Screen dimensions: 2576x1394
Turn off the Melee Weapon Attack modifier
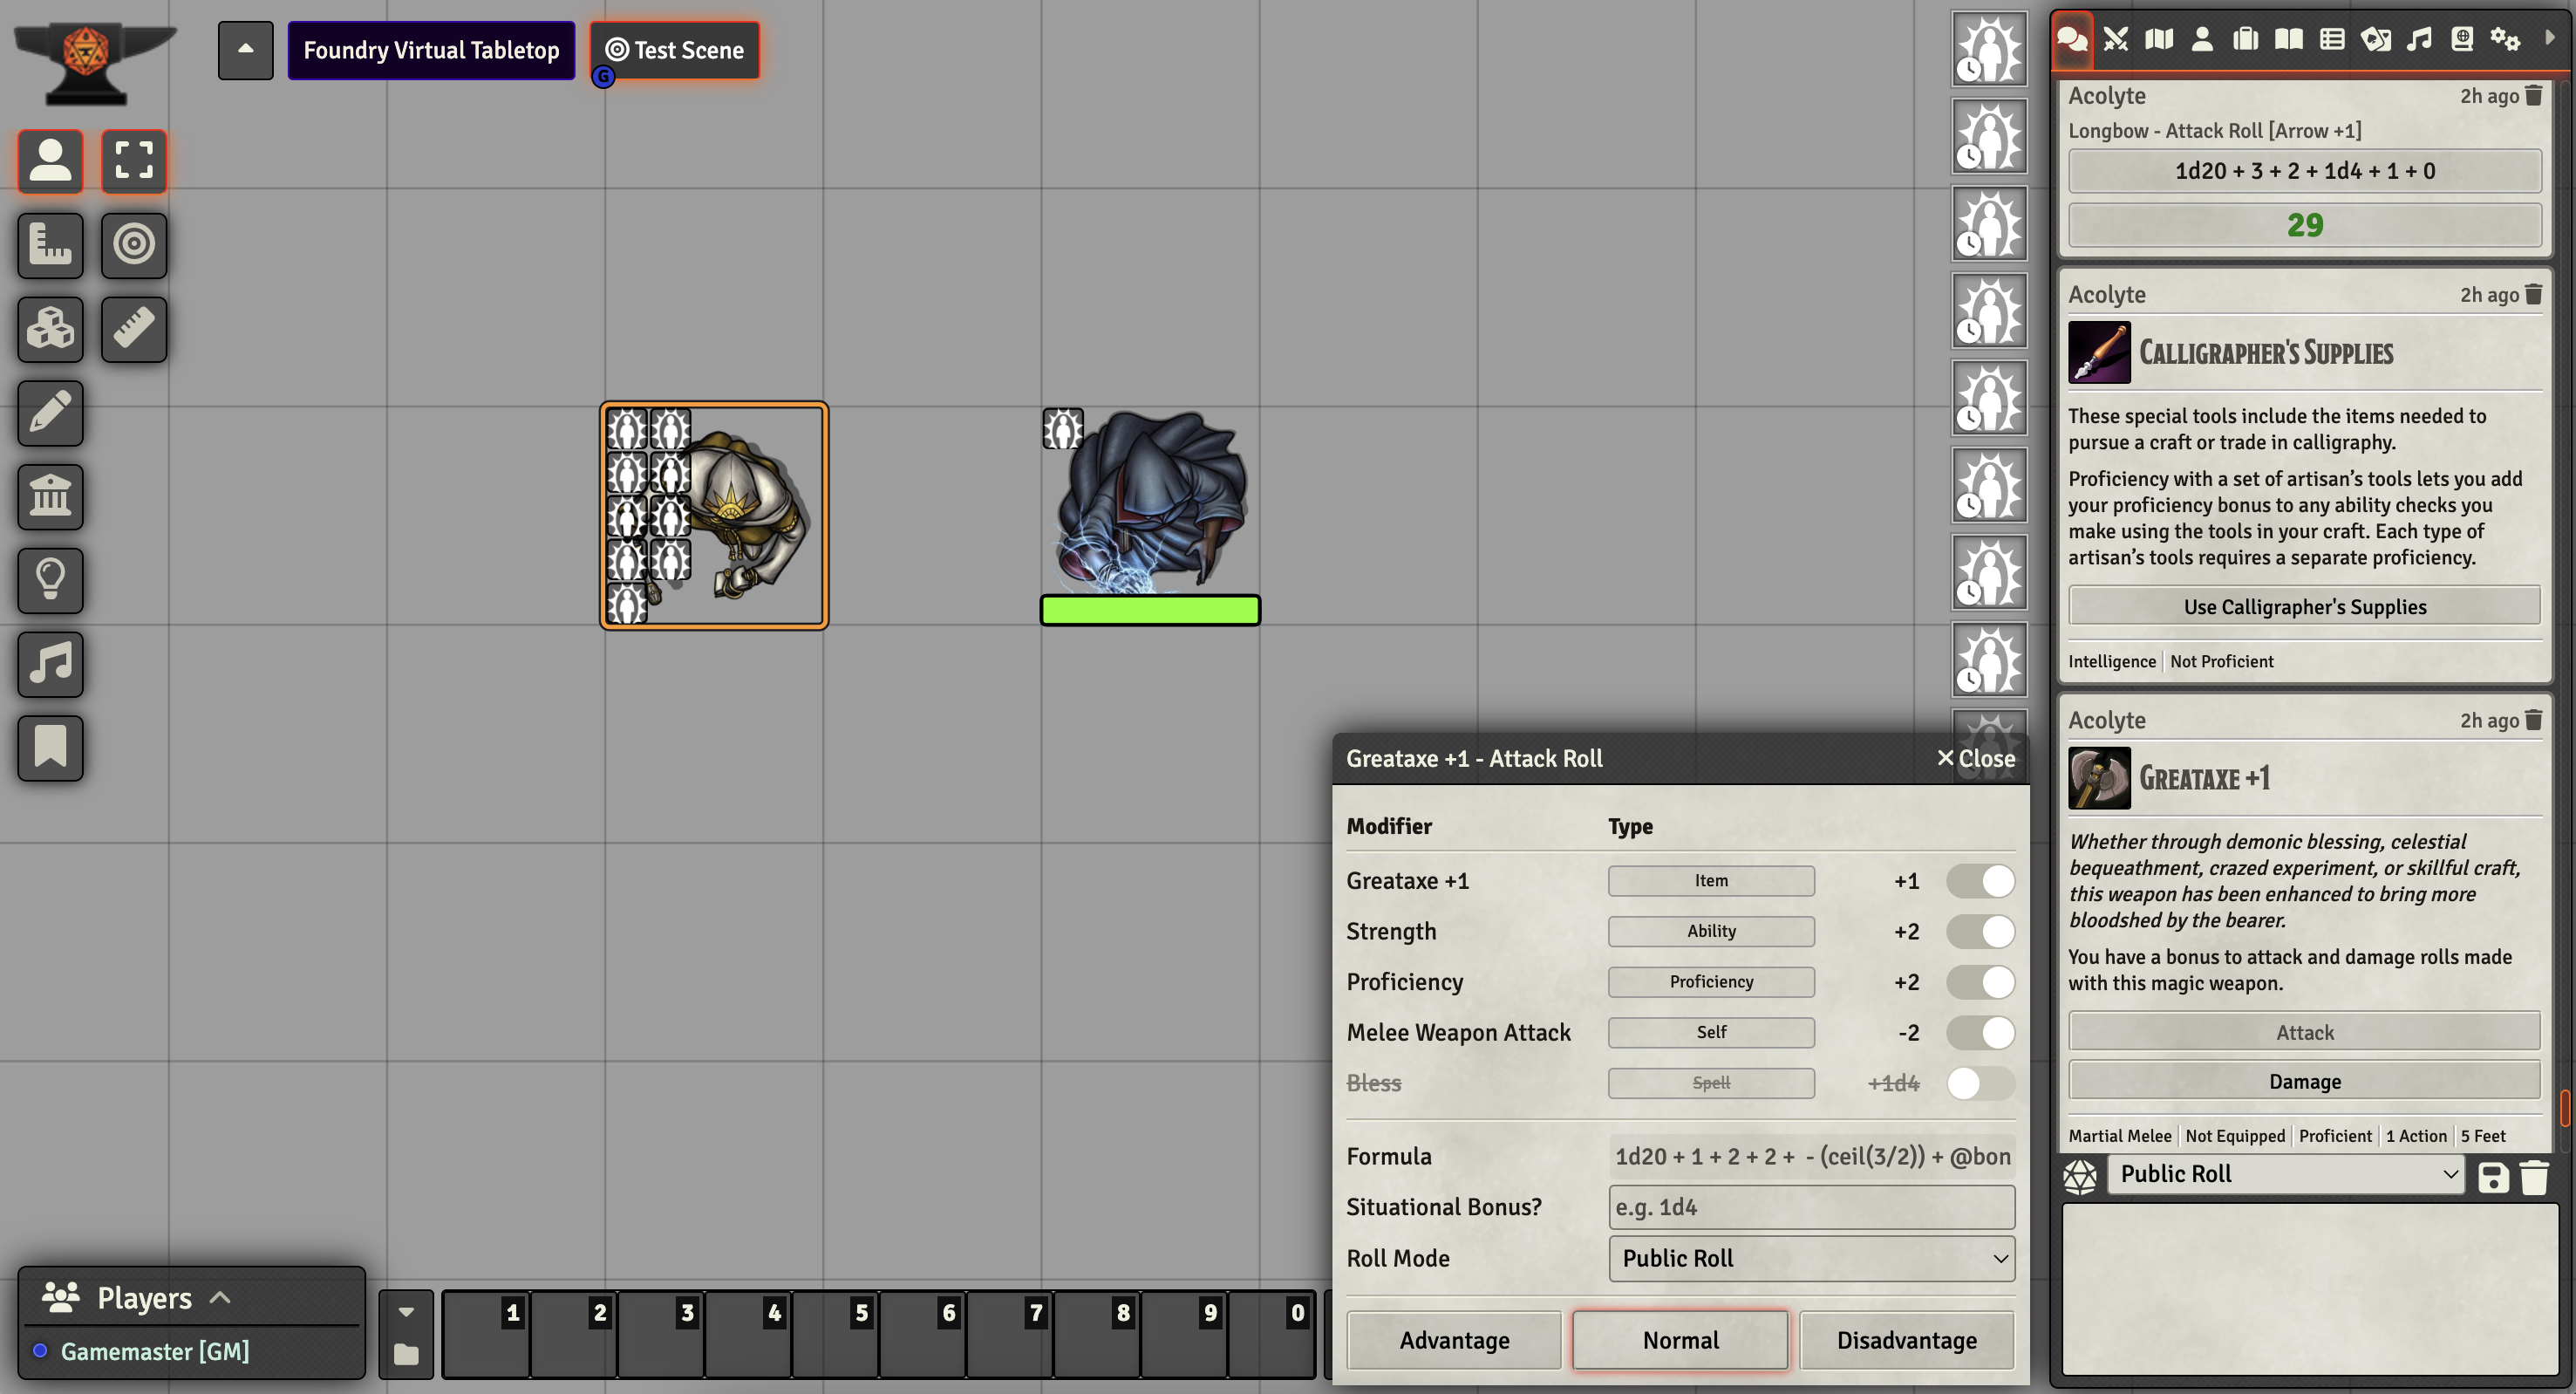pyautogui.click(x=1980, y=1032)
